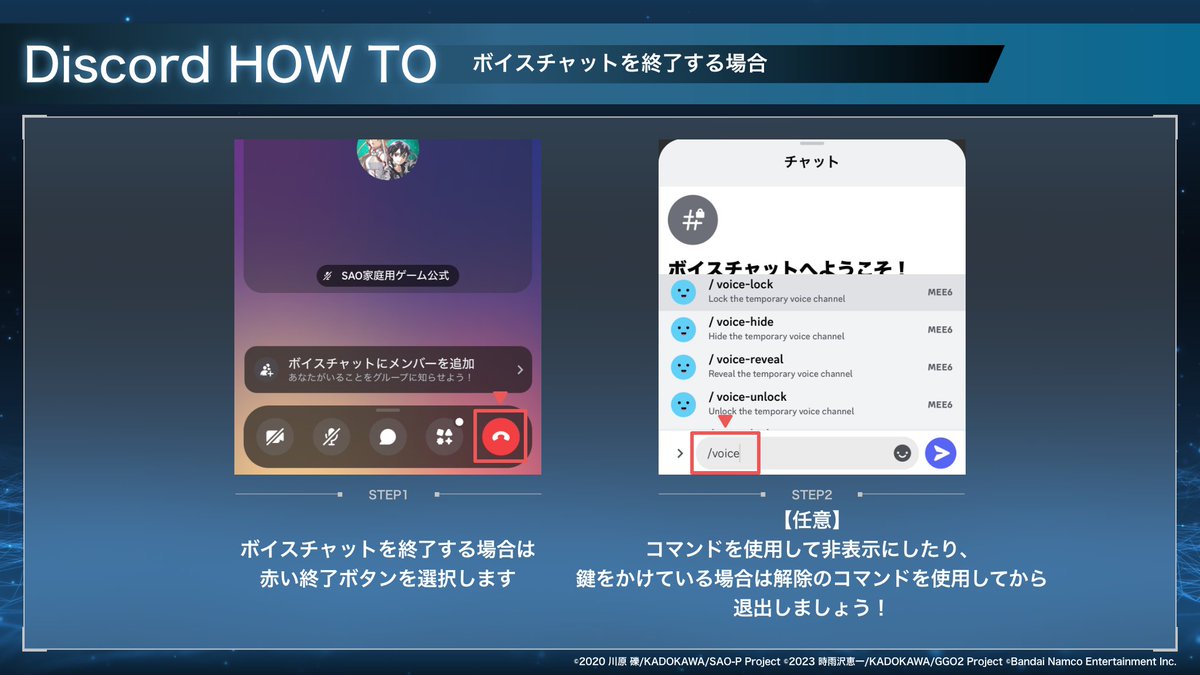The image size is (1200, 675).
Task: Click MEE6 label on voice-hide row
Action: coord(940,329)
